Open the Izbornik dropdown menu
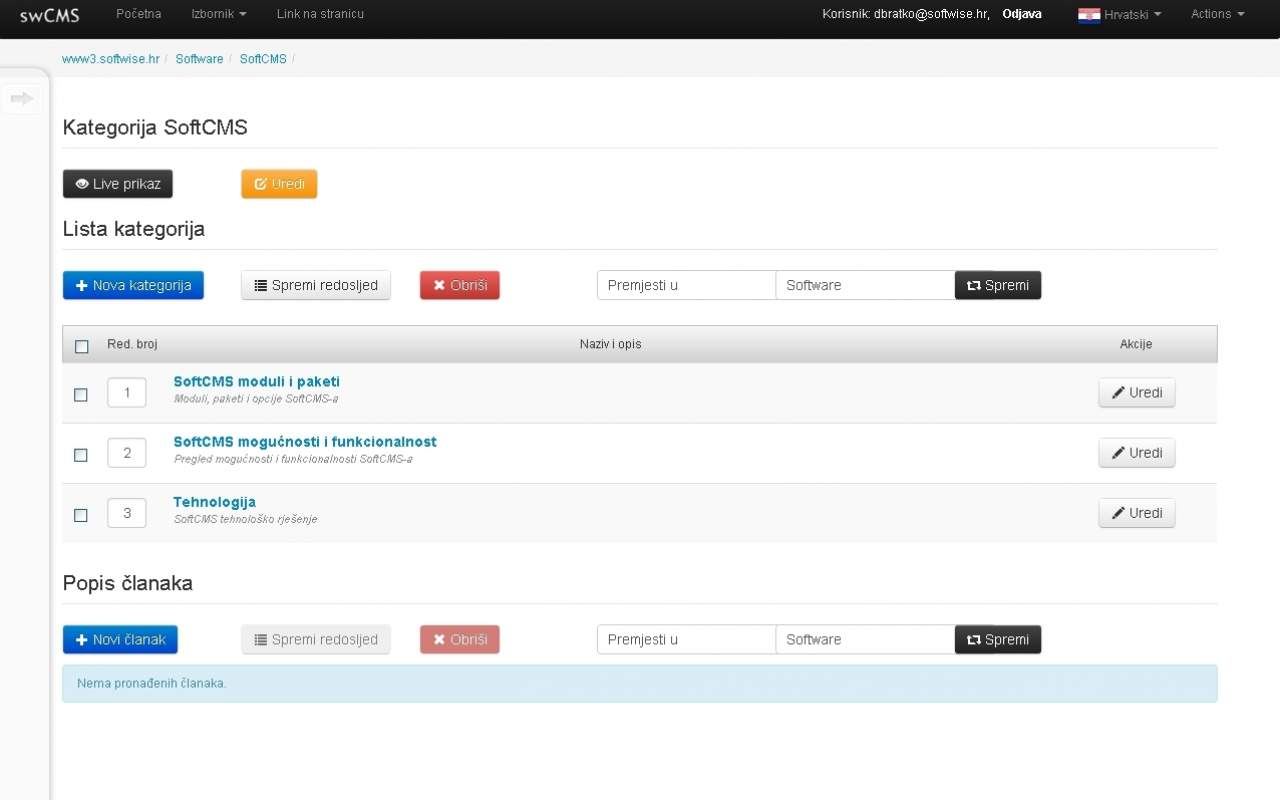 [218, 14]
